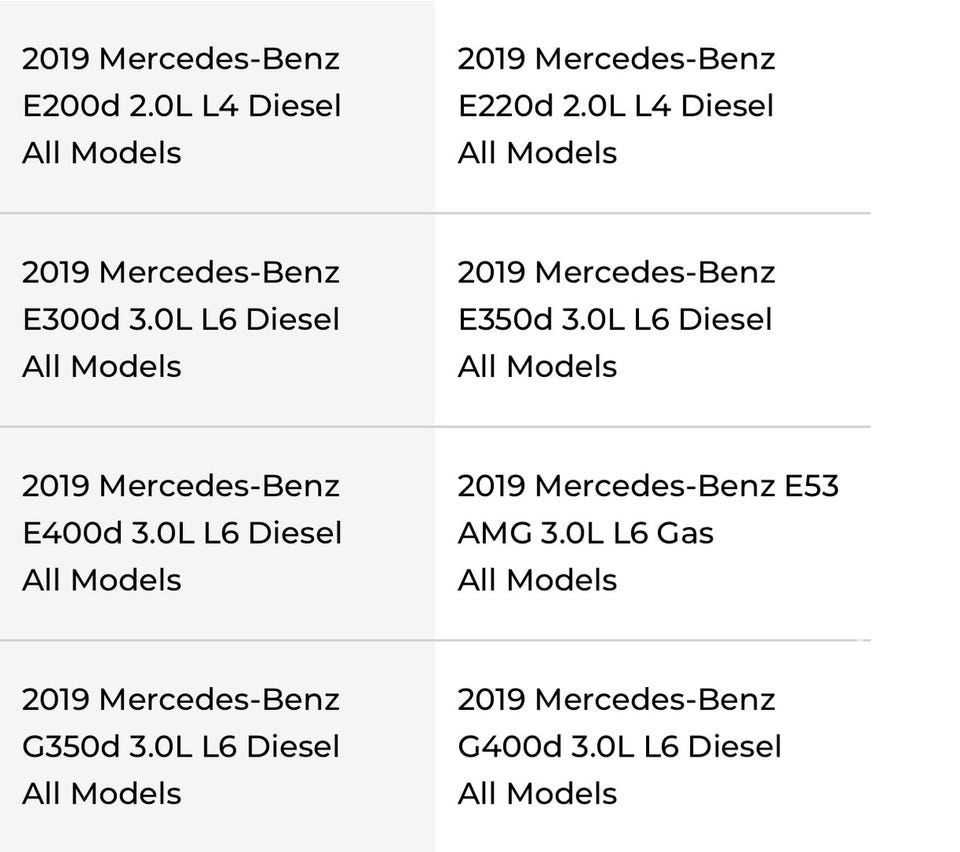Click the E400d 3.0L L6 Diesel entry
Viewport: 960px width, 852px height.
(182, 533)
